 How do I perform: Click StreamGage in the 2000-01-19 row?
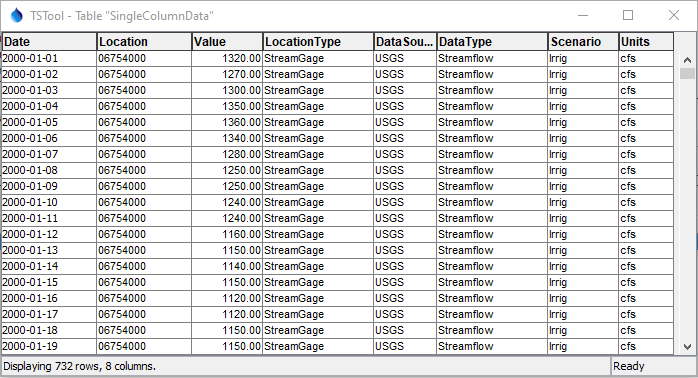click(318, 347)
